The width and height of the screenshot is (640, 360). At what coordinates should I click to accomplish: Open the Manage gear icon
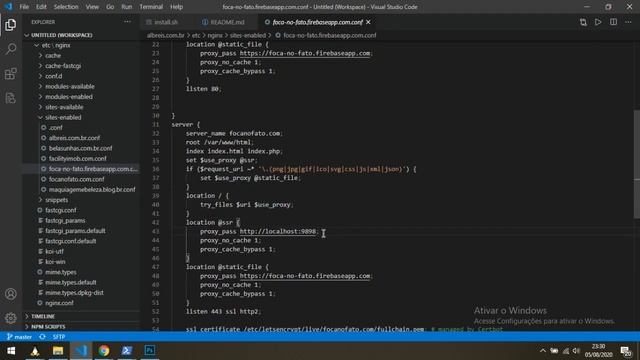tap(11, 318)
